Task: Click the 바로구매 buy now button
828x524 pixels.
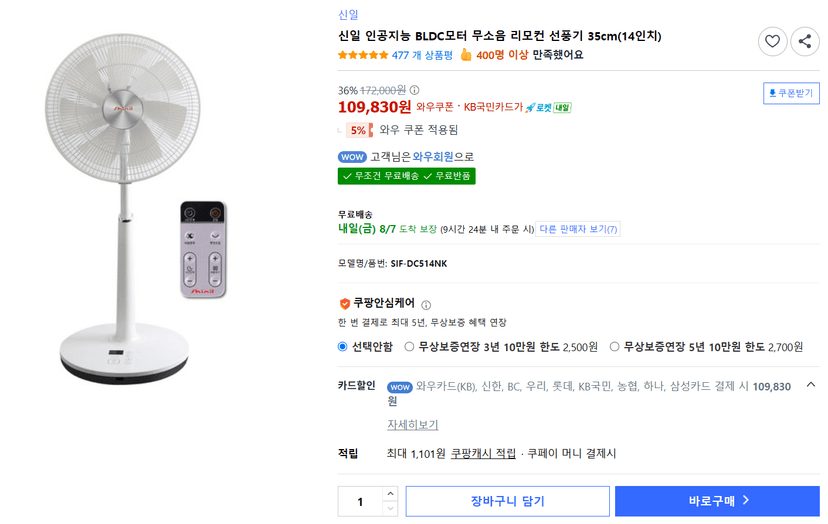Action: [x=717, y=501]
